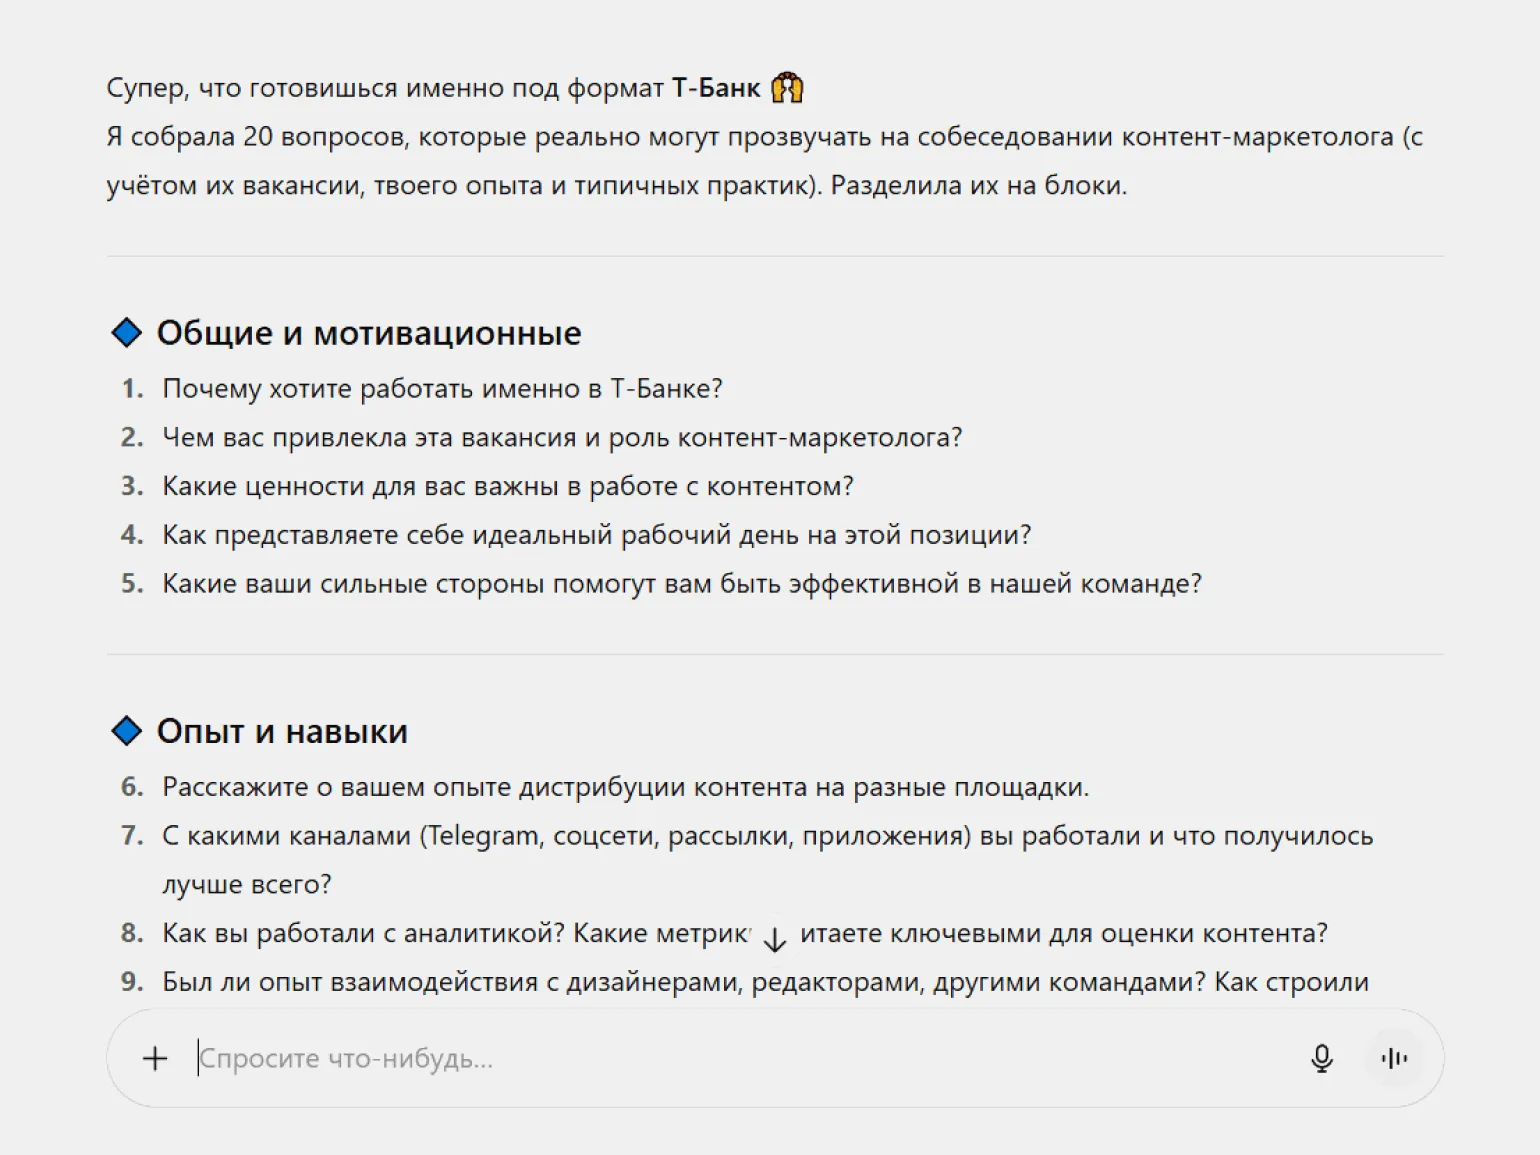Click question 3 about values in content work
Screen dimensions: 1540x1155
(507, 486)
